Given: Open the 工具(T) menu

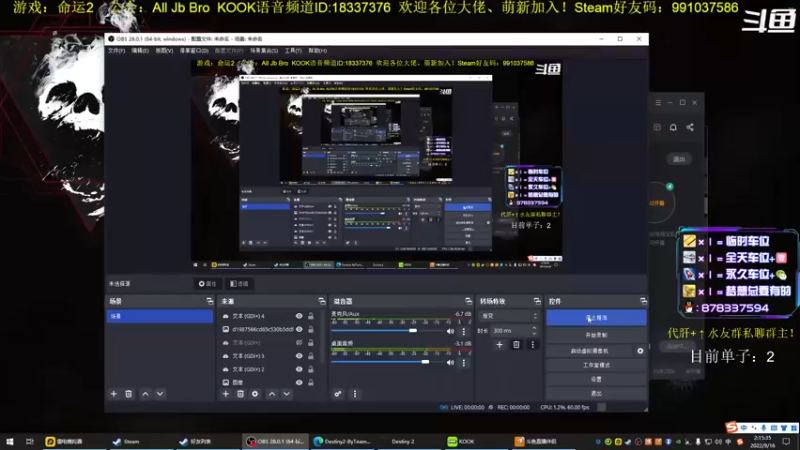Looking at the screenshot, I should (x=293, y=51).
